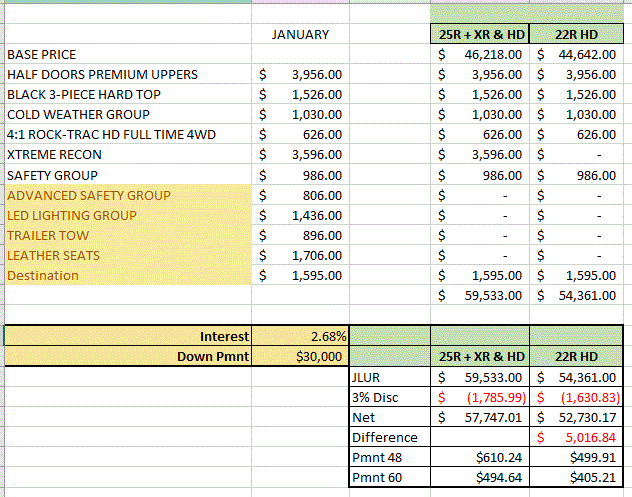Viewport: 632px width, 497px height.
Task: Click the ADVANCED SAFETY GROUP cell
Action: [128, 195]
